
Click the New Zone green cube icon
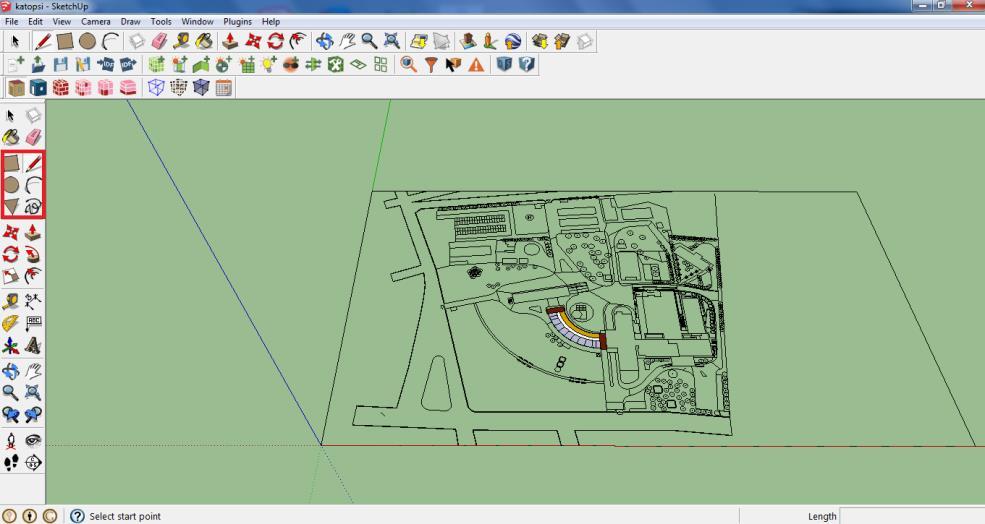(156, 64)
